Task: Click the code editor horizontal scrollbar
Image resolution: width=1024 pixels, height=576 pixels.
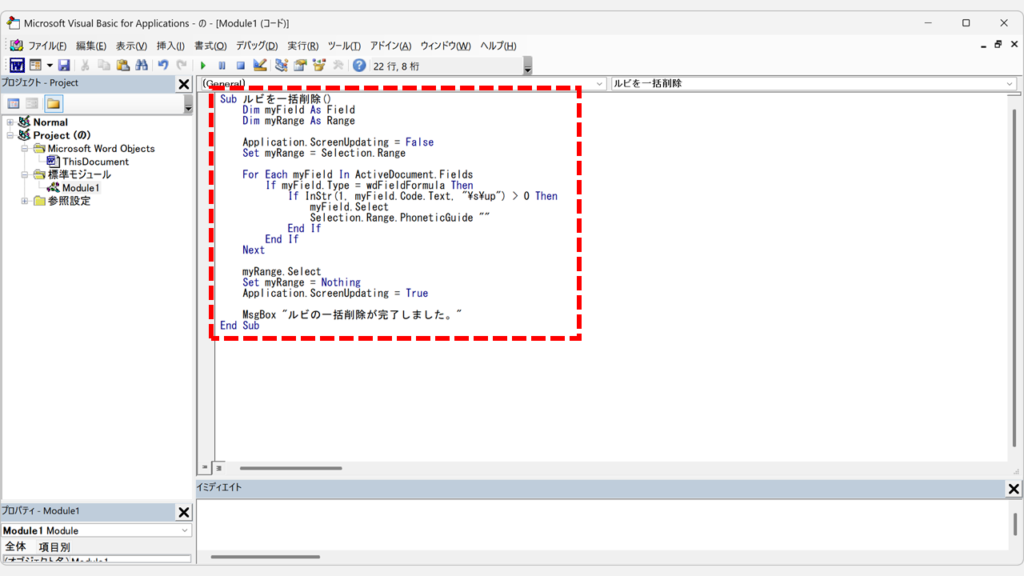Action: click(290, 468)
